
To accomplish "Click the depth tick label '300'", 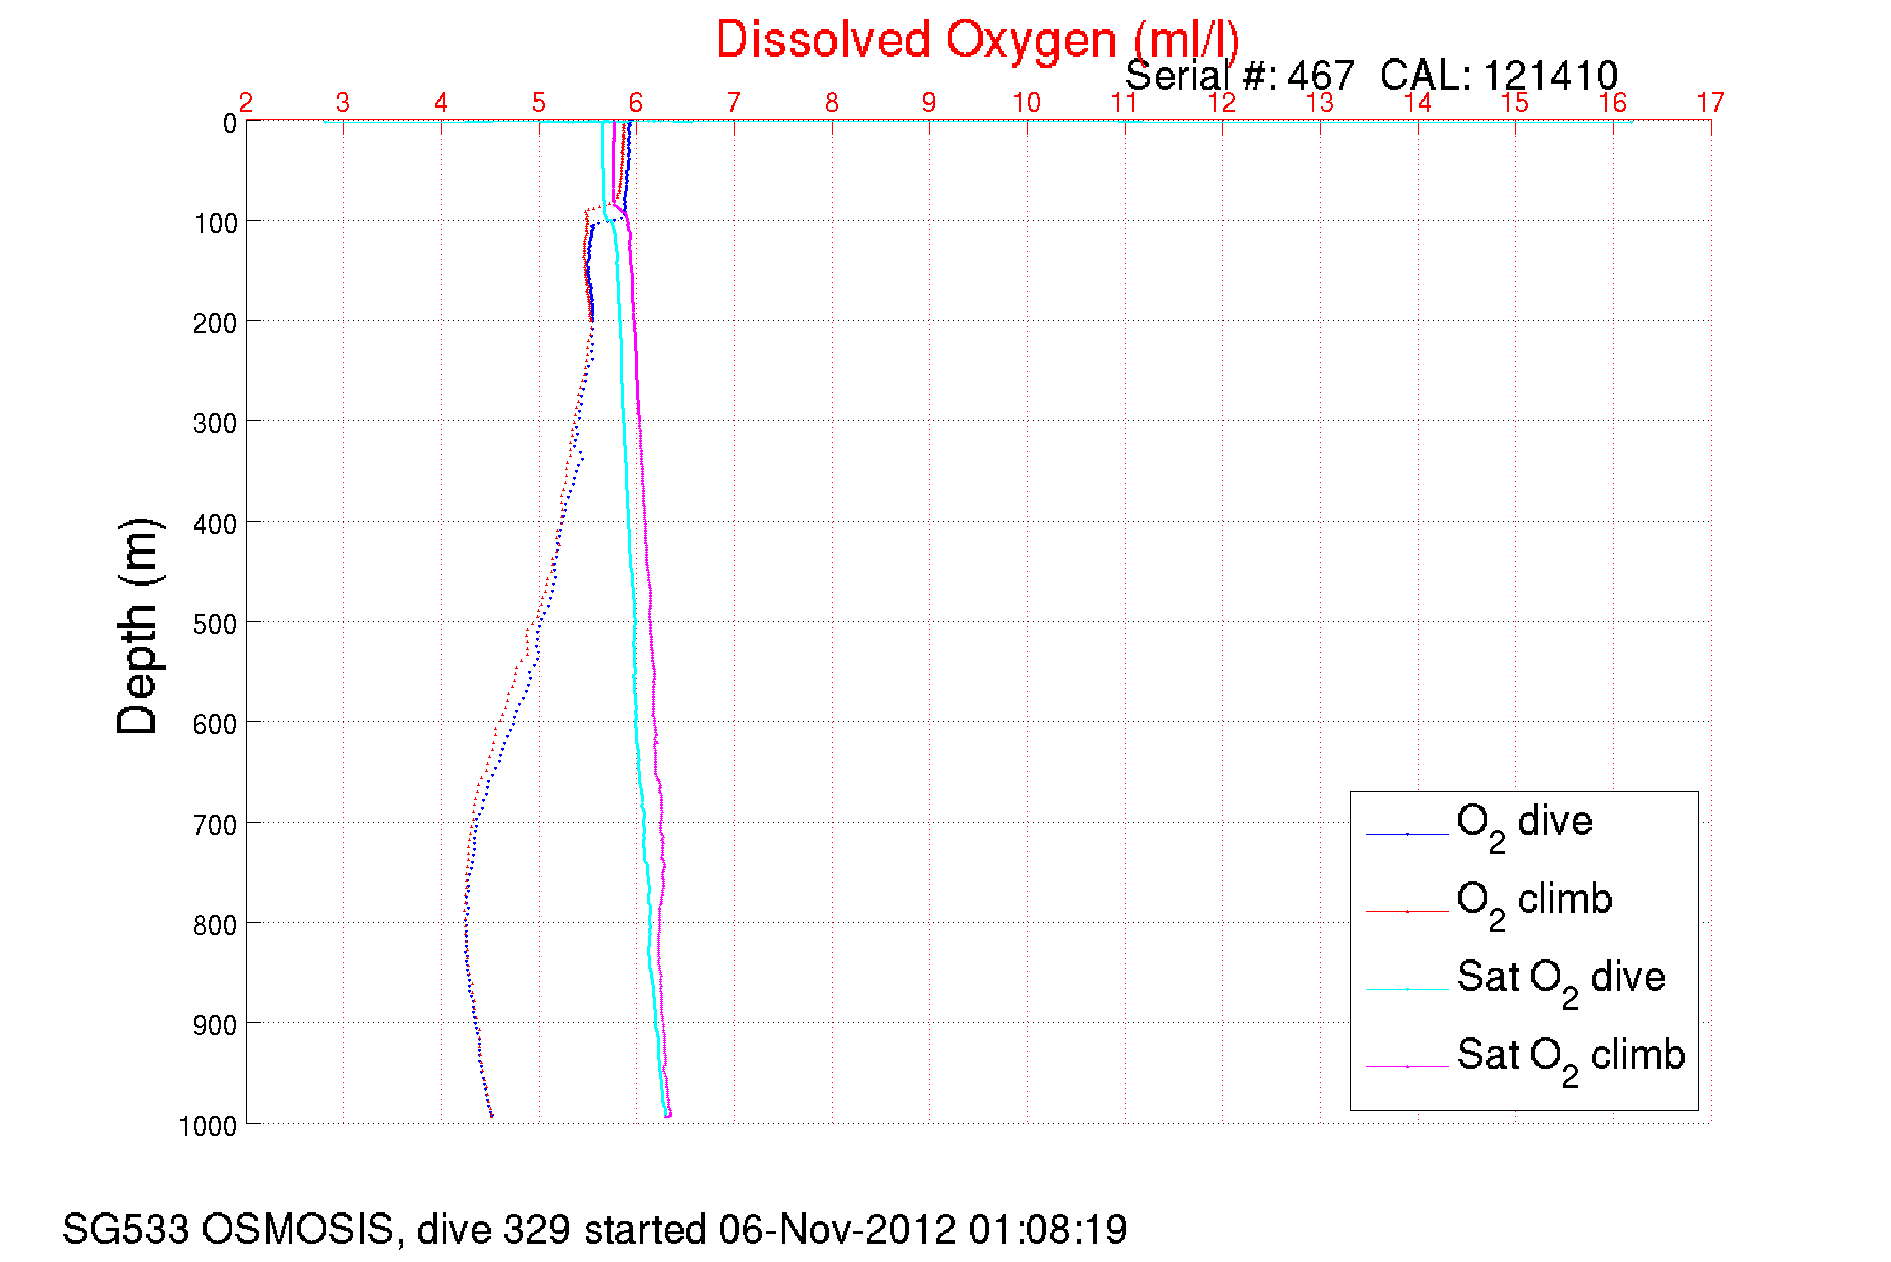I will (x=216, y=424).
